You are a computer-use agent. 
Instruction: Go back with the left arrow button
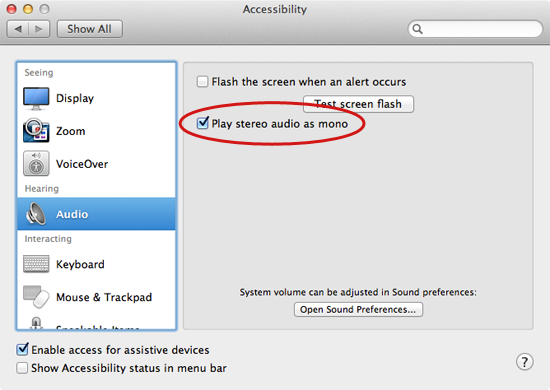tap(18, 29)
